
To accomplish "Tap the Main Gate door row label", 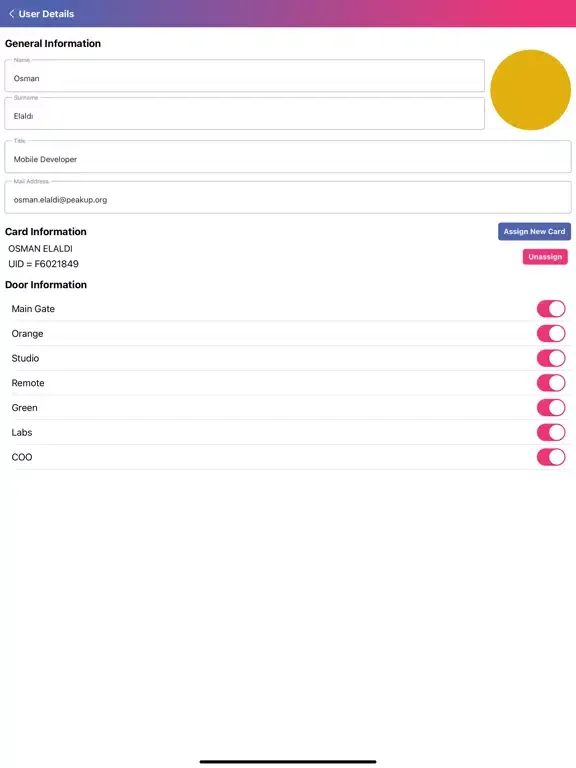I will pyautogui.click(x=33, y=309).
